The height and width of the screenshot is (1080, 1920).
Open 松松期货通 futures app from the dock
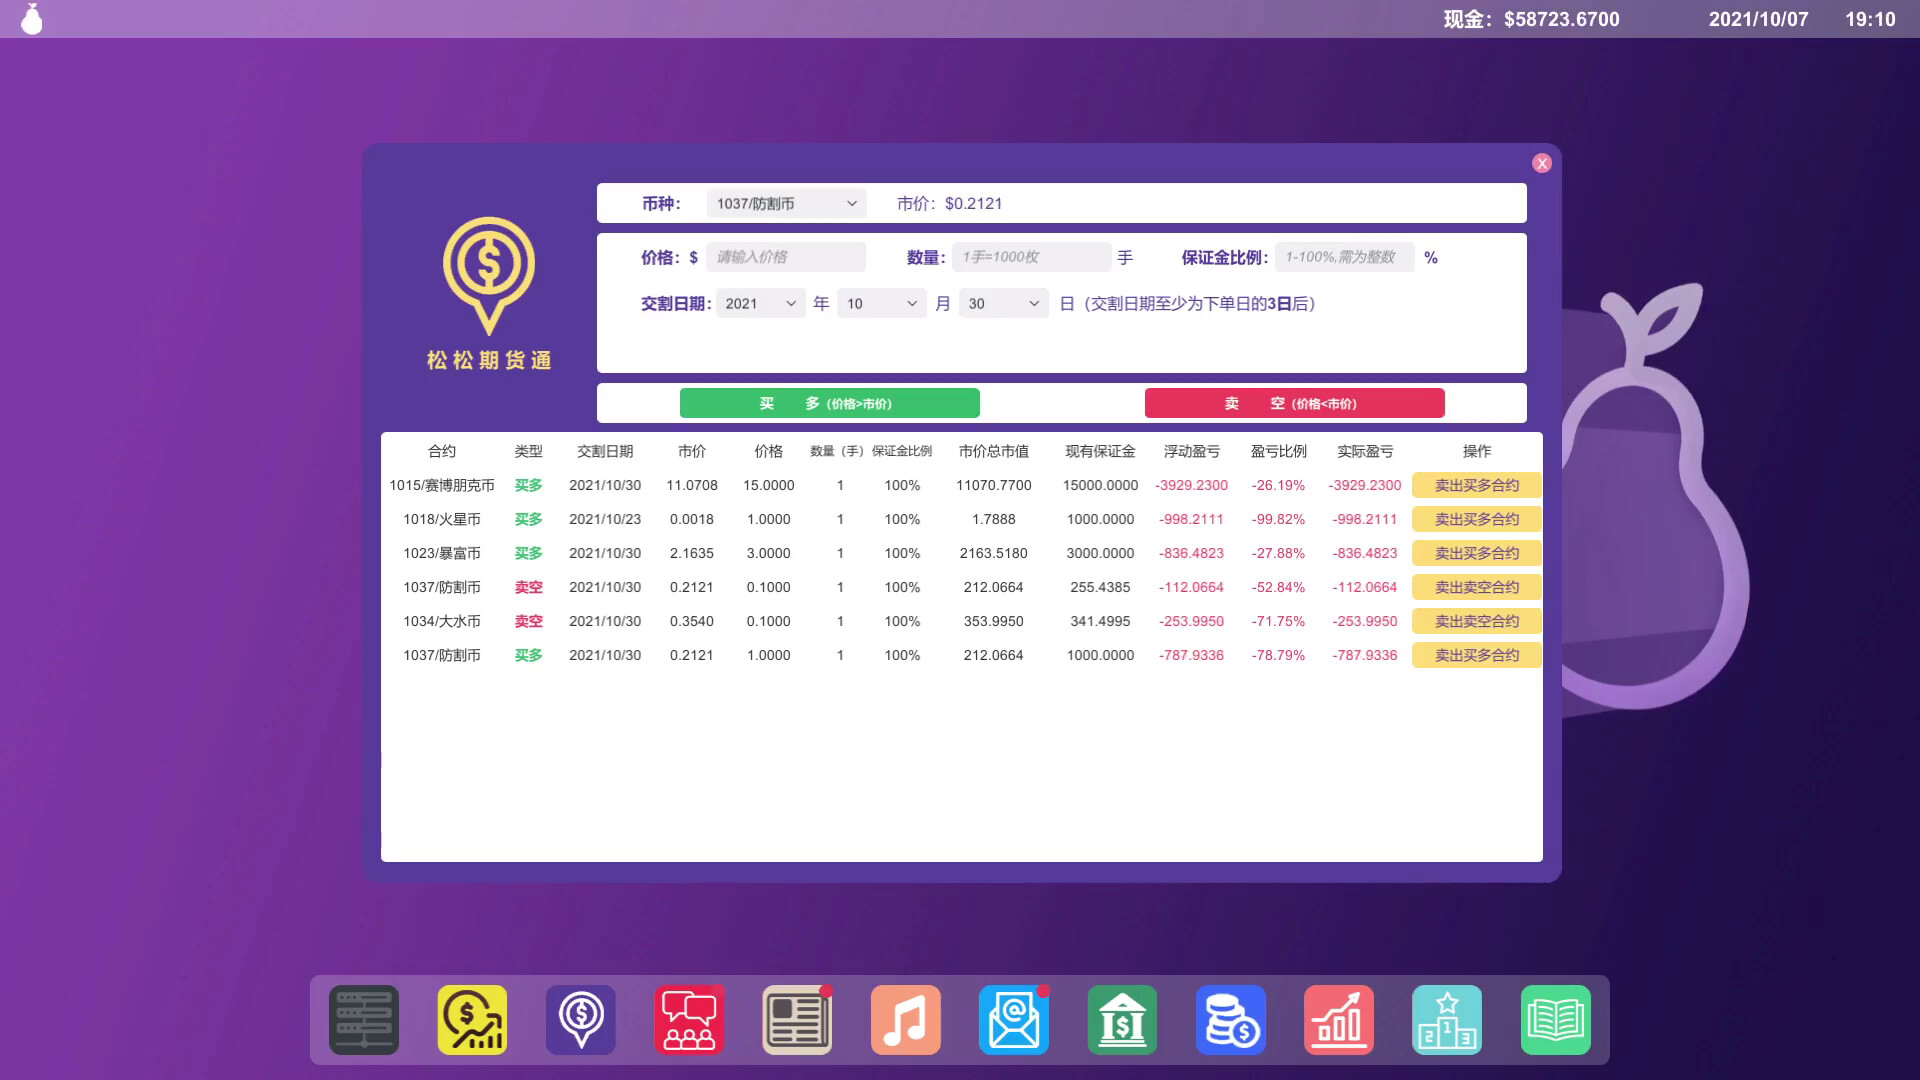click(579, 1019)
